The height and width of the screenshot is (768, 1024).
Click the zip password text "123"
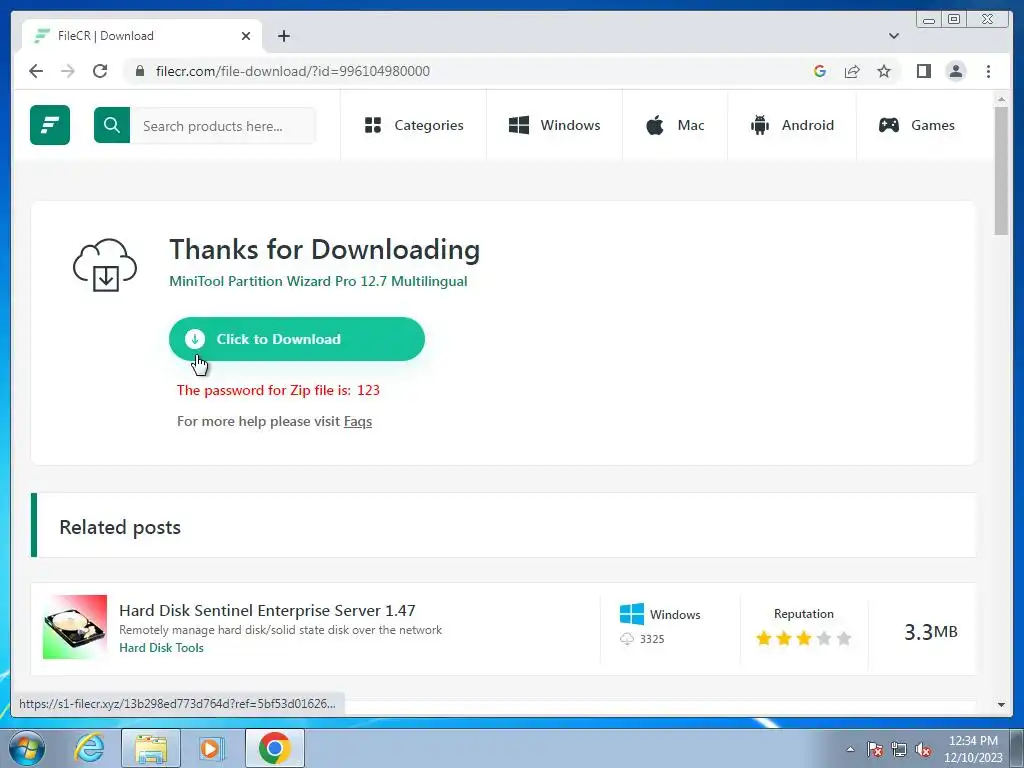368,390
